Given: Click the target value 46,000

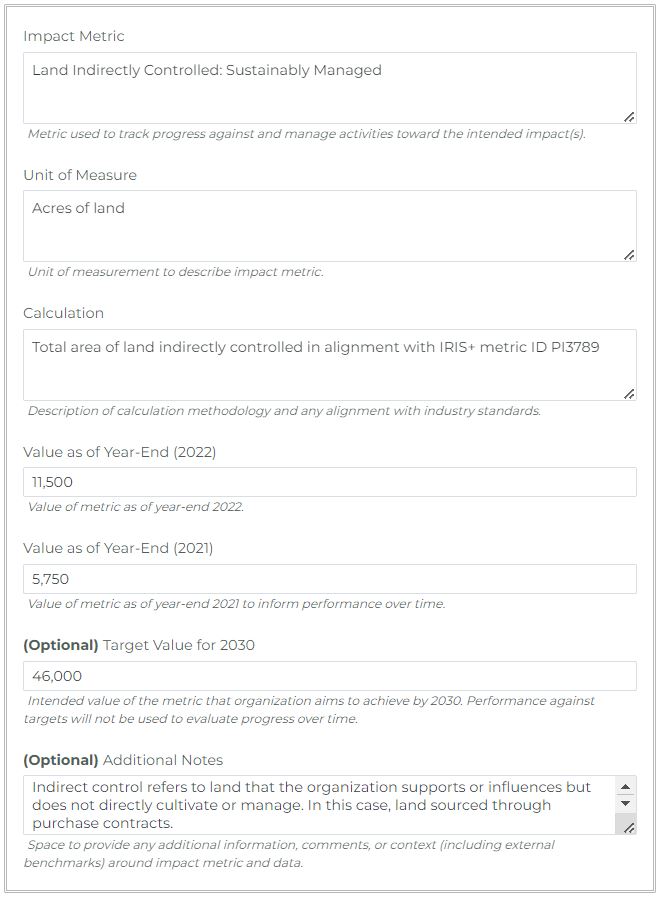Looking at the screenshot, I should click(49, 677).
